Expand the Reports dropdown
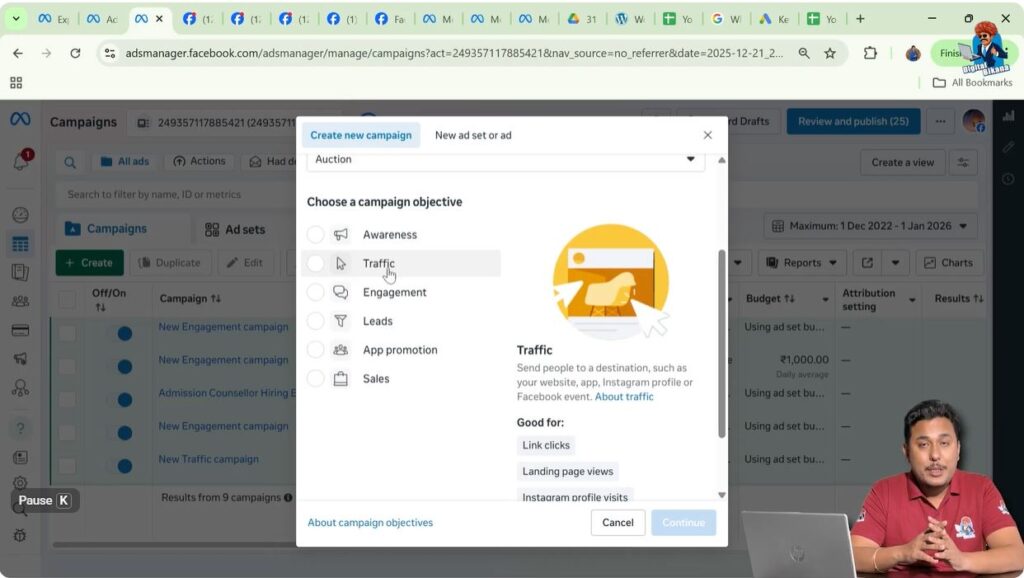 click(802, 262)
